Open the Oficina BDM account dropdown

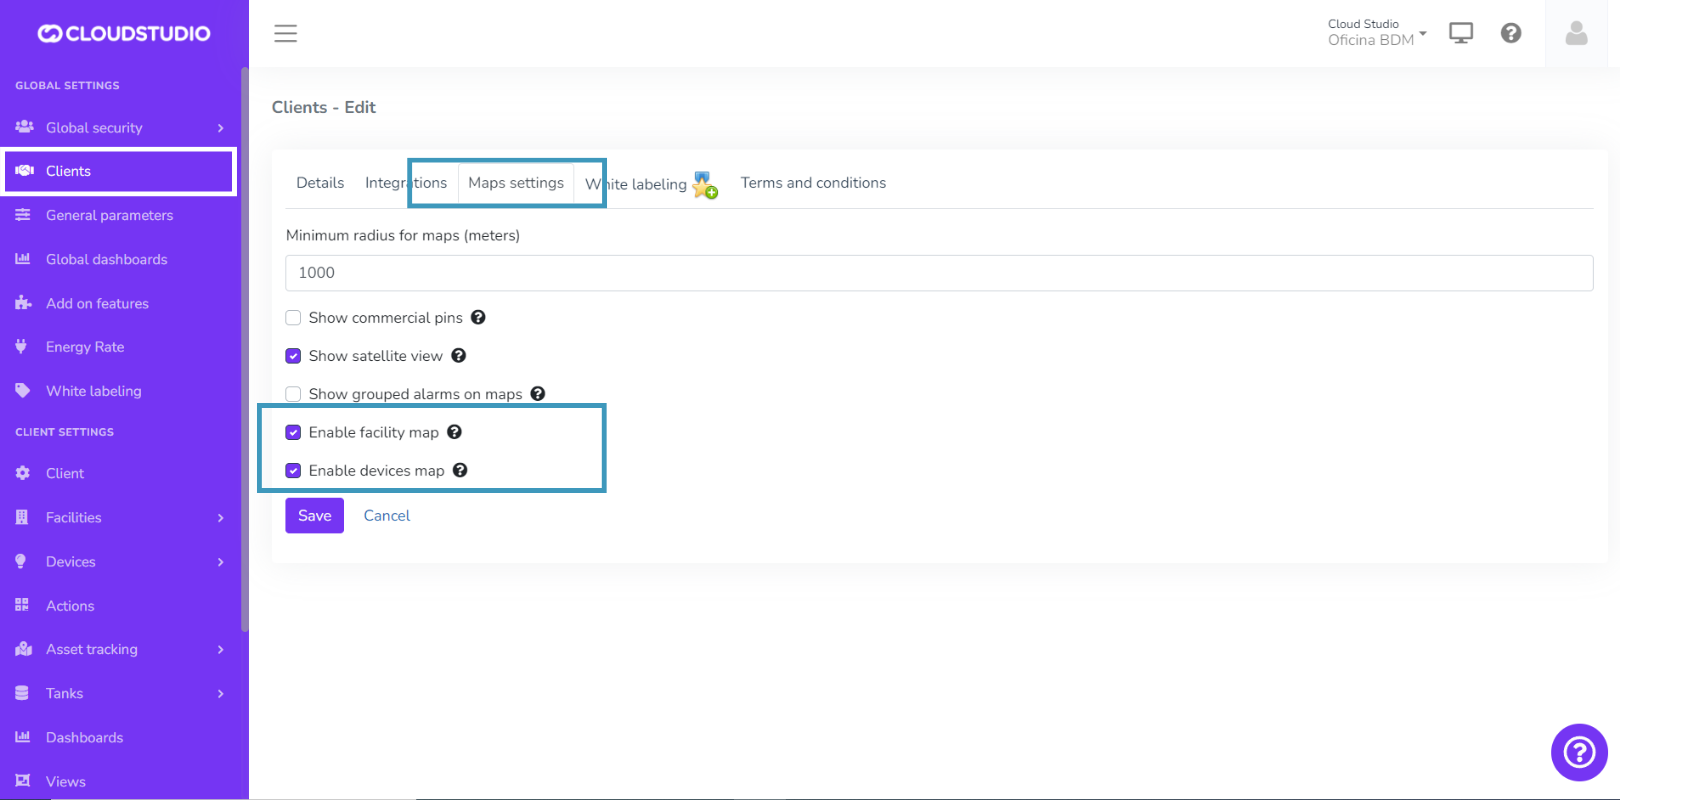pos(1376,33)
